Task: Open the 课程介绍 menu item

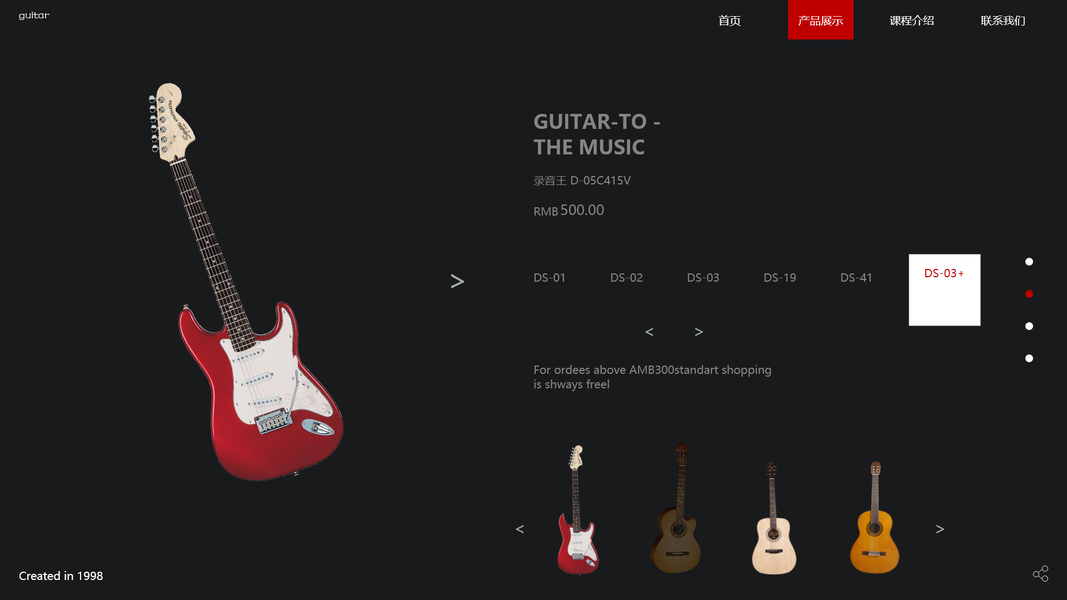Action: click(912, 20)
